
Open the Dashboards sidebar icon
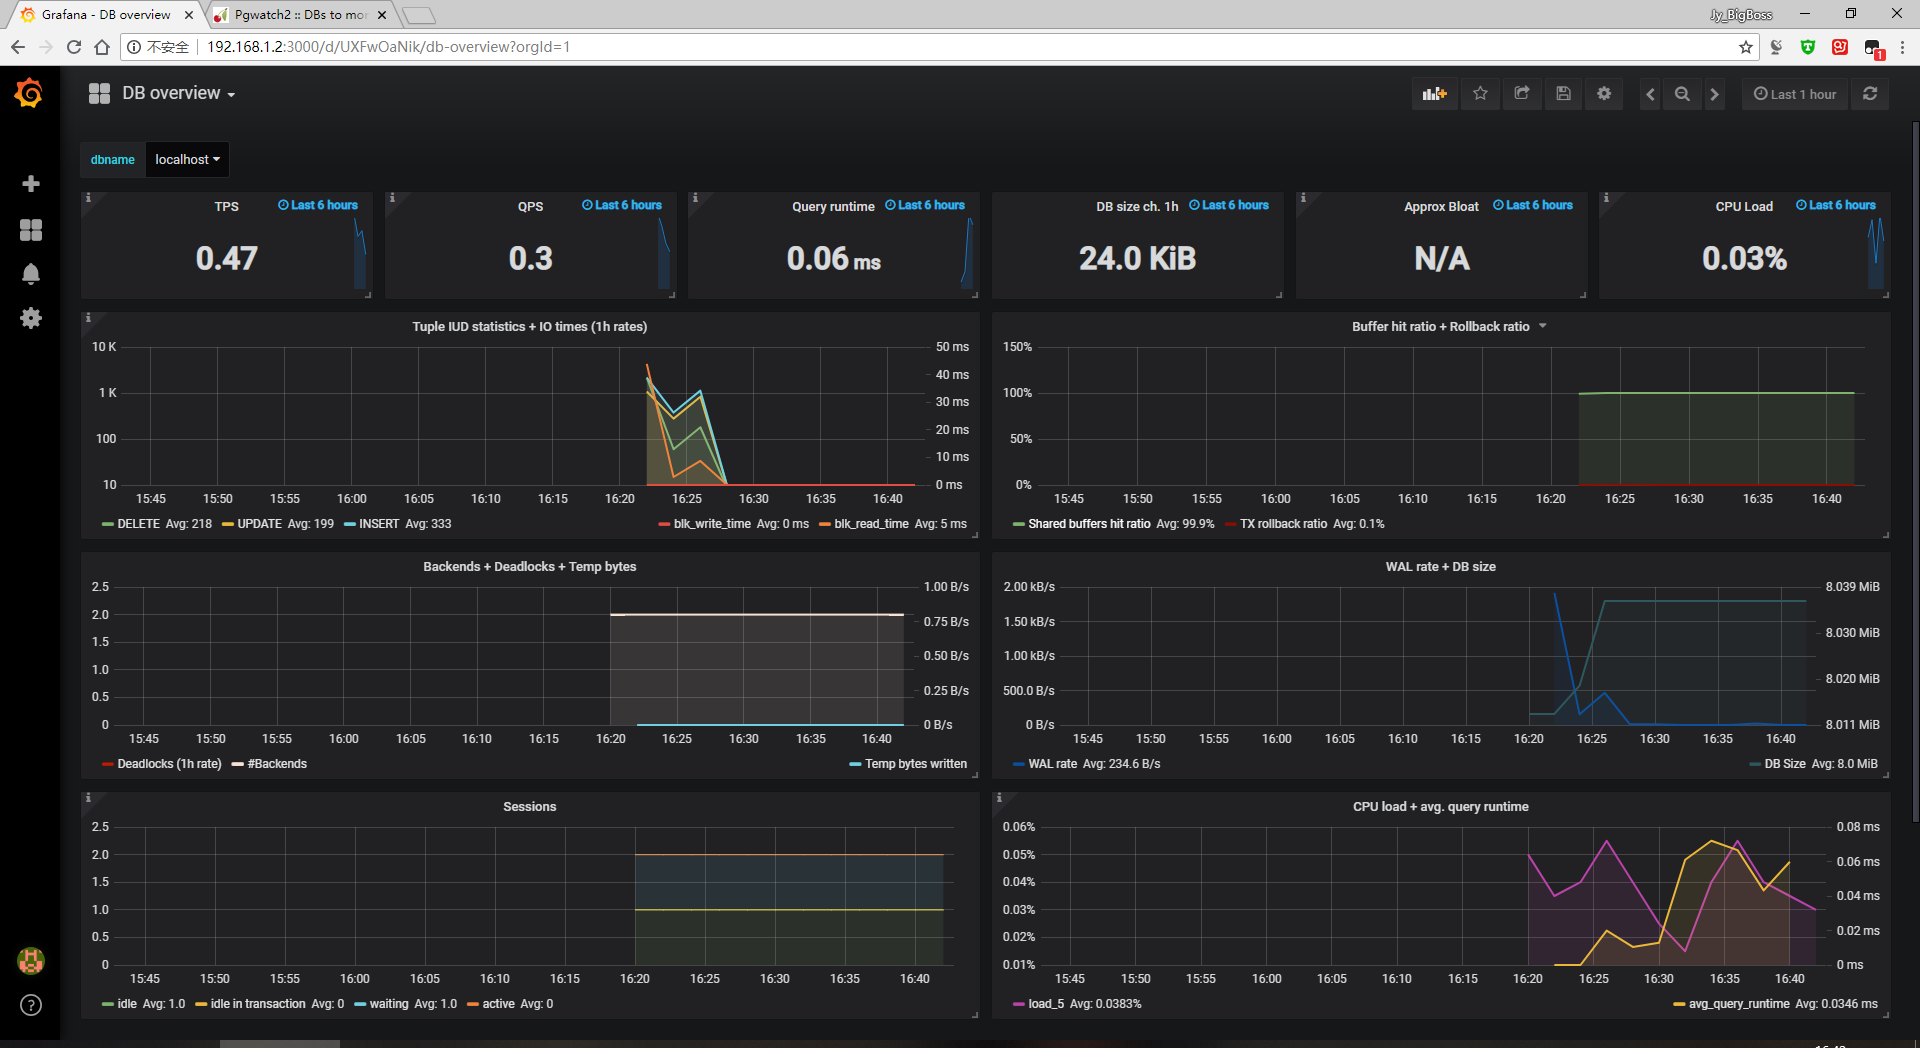click(31, 230)
